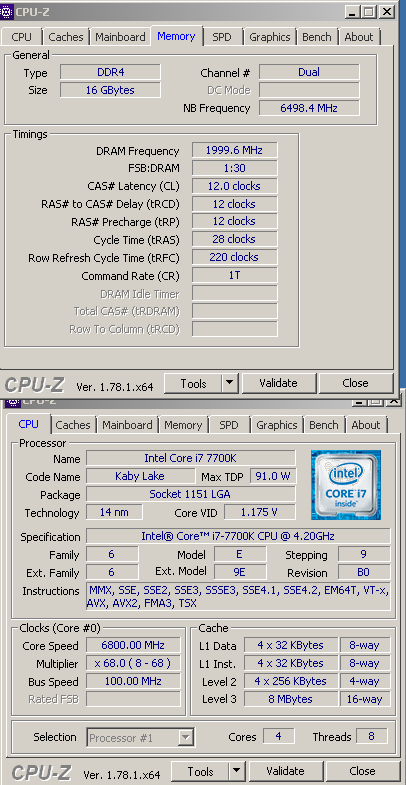Open the SPD tab in upper window
Screen dimensions: 406x785
(223, 37)
